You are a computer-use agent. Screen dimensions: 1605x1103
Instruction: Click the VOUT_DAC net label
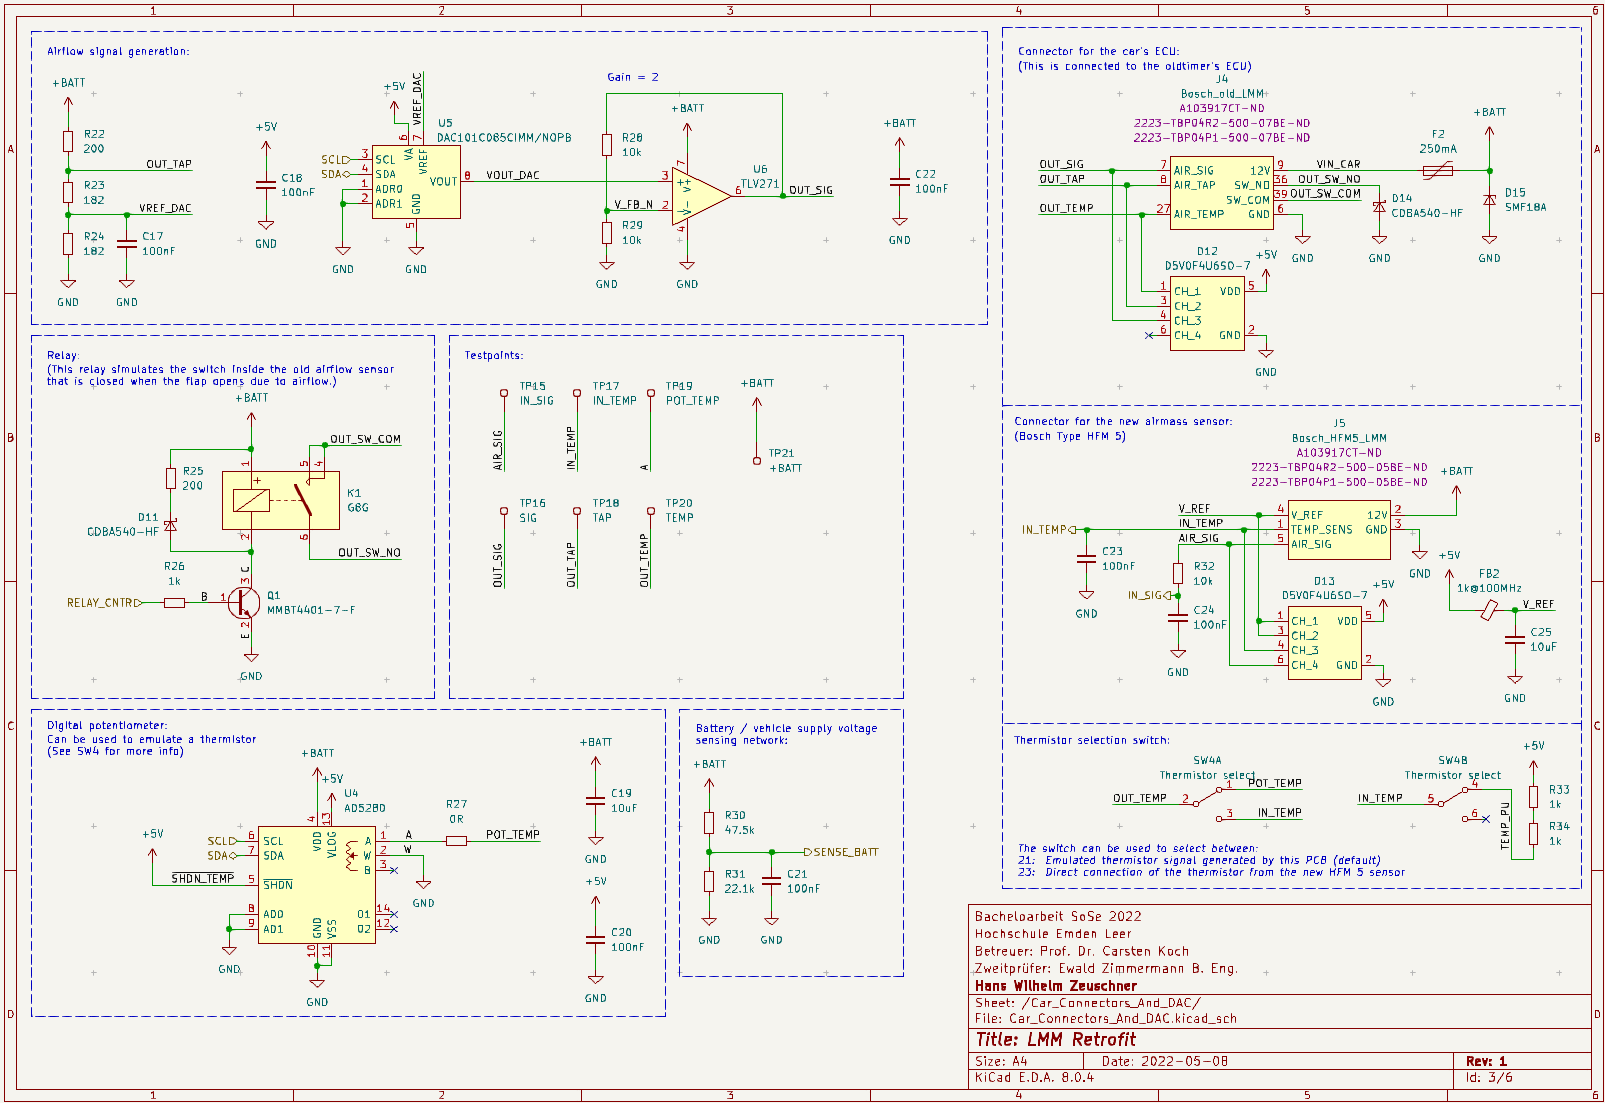(512, 176)
